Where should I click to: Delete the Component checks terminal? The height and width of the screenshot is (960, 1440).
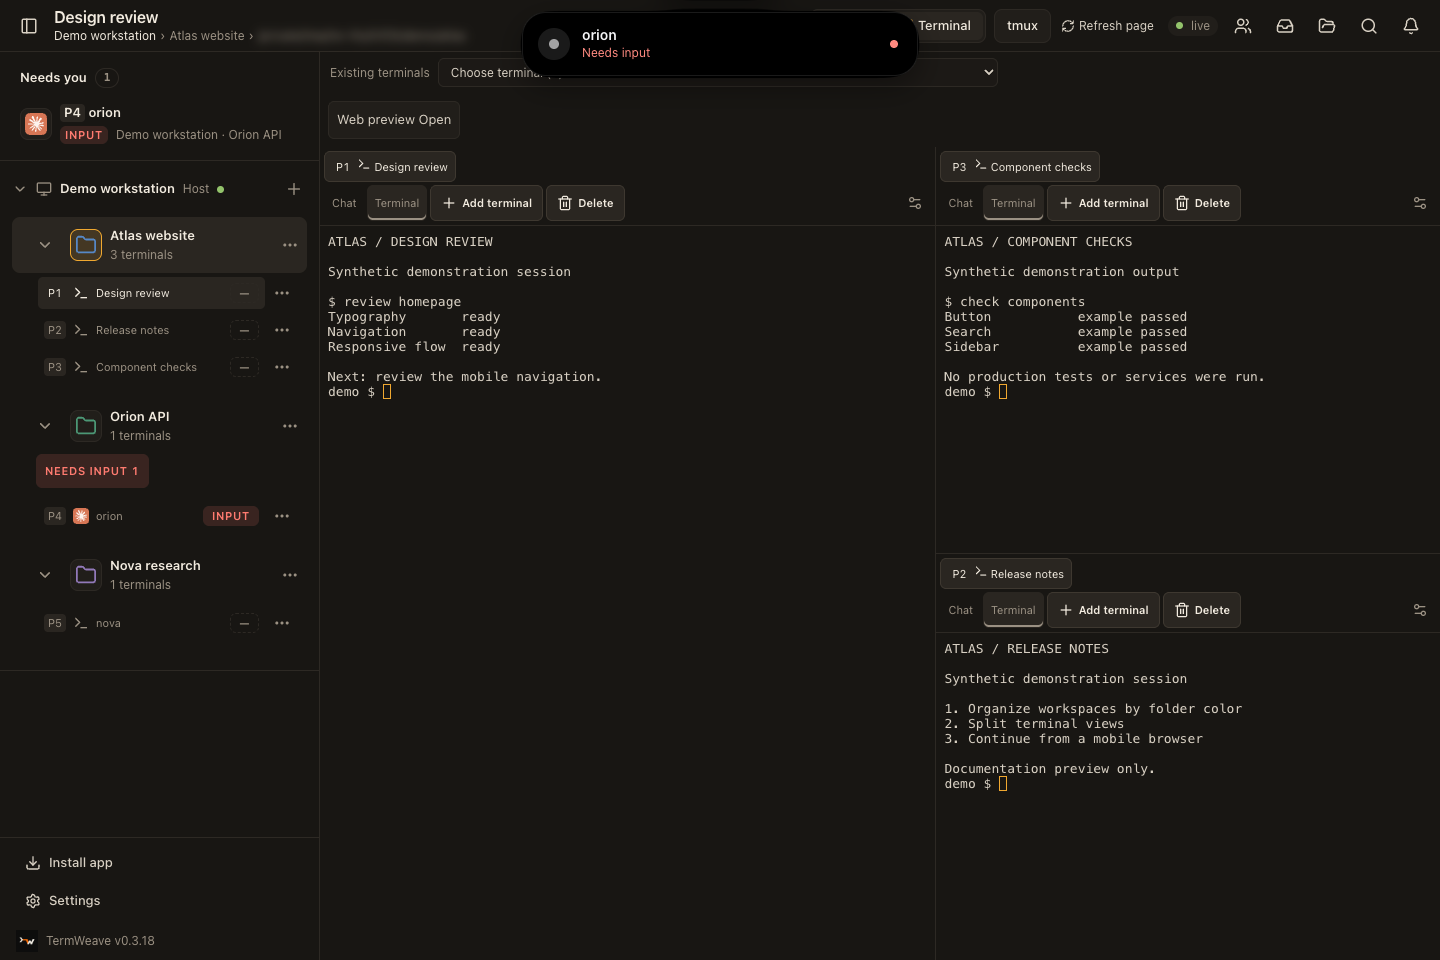pos(1202,203)
